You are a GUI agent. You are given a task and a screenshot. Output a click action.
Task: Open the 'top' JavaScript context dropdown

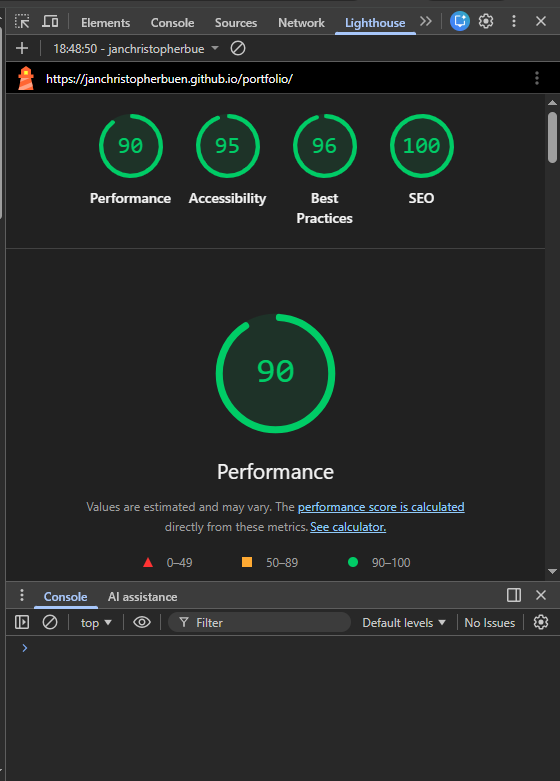[x=96, y=623]
